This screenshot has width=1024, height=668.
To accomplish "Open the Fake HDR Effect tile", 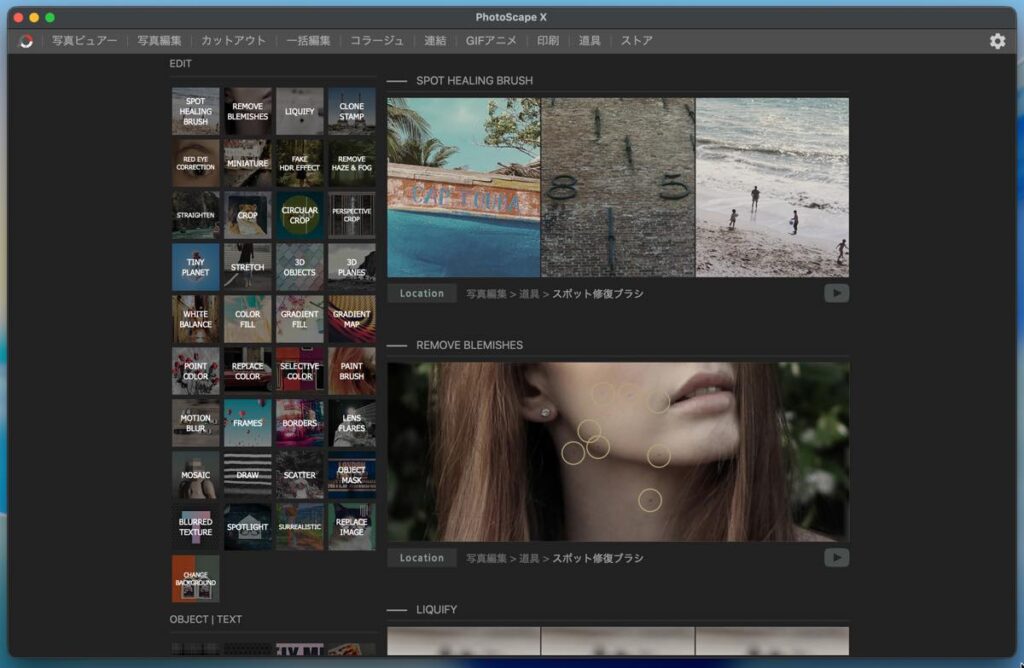I will coord(300,163).
